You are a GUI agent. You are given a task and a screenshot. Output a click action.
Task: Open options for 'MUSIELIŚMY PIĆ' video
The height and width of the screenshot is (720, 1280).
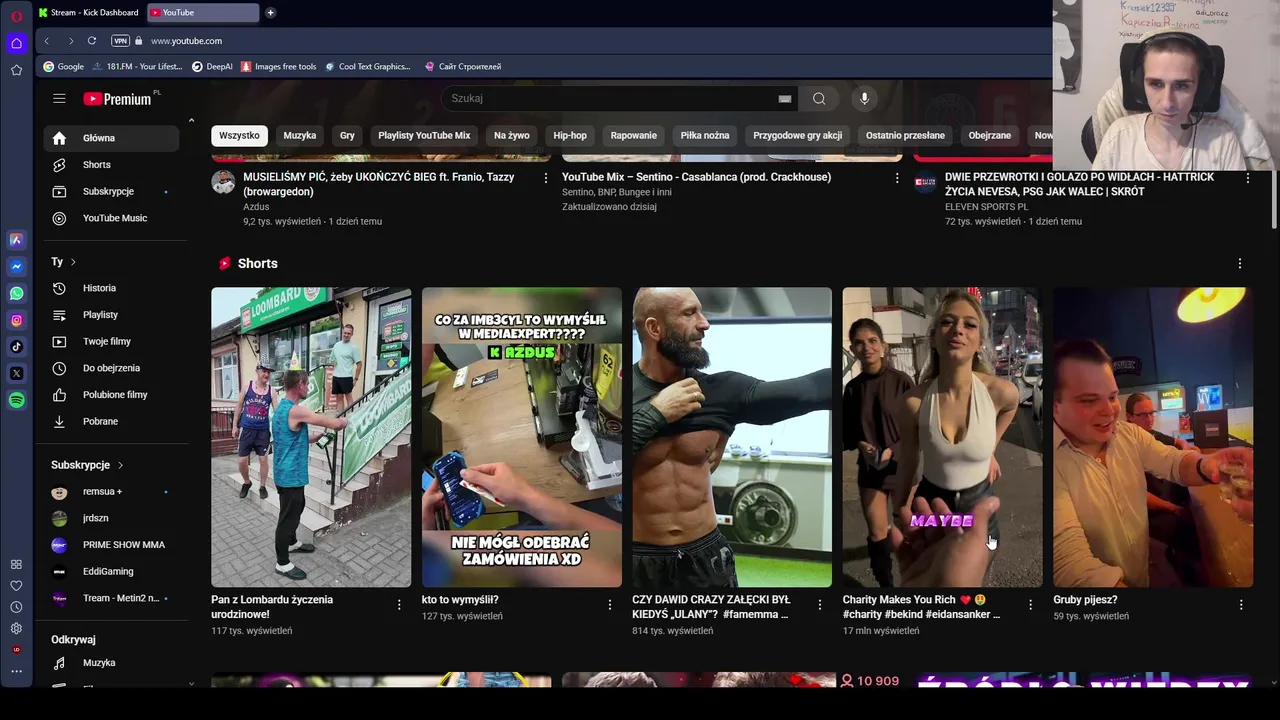[546, 177]
